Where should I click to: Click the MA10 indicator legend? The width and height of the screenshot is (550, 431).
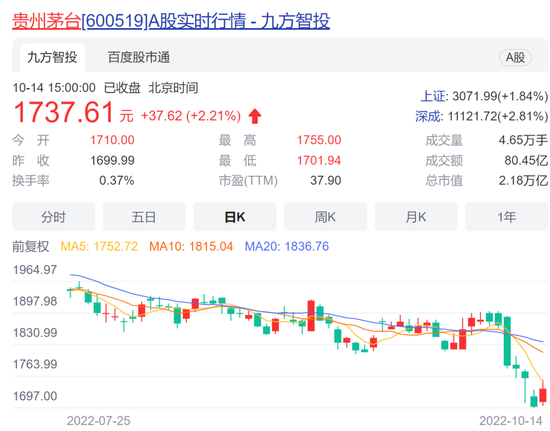coord(191,246)
